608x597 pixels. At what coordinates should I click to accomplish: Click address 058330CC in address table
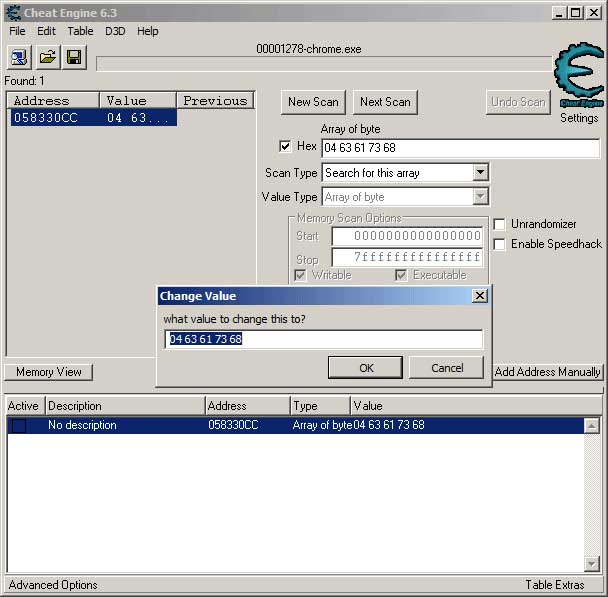click(x=233, y=425)
